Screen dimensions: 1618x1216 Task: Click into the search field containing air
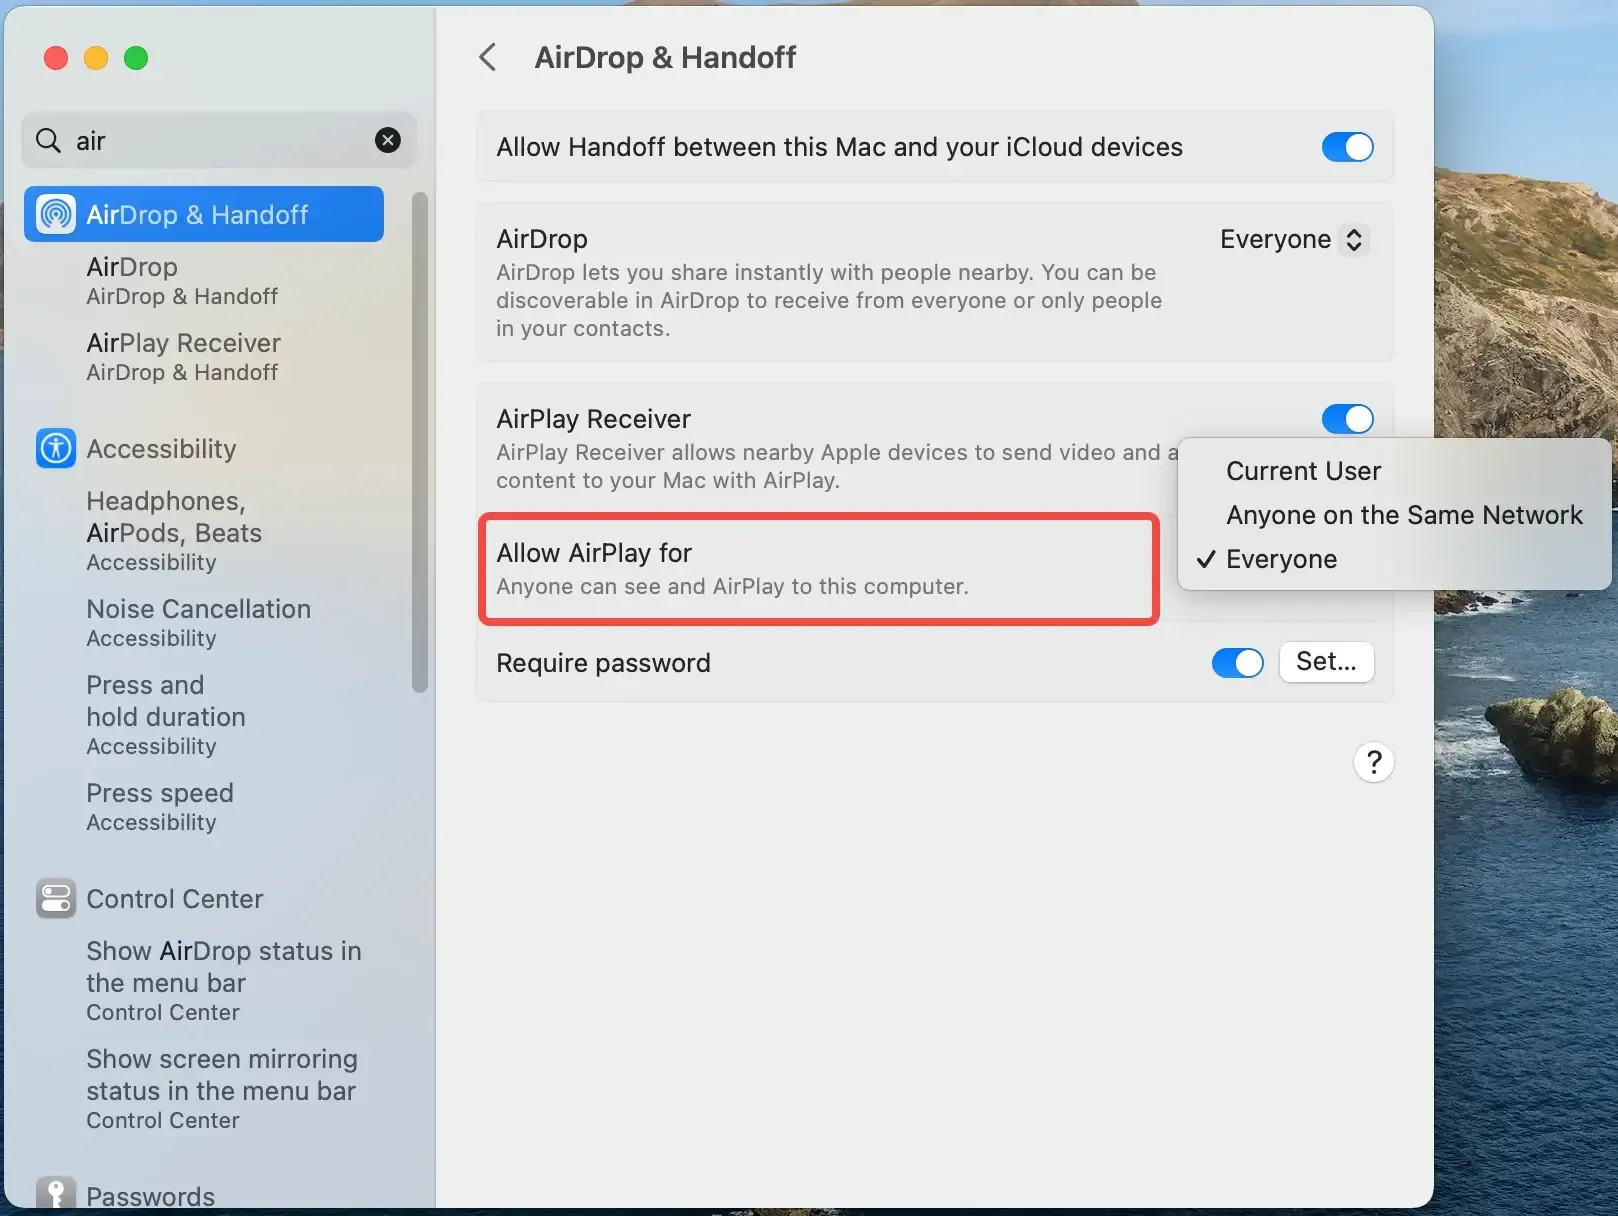(219, 140)
